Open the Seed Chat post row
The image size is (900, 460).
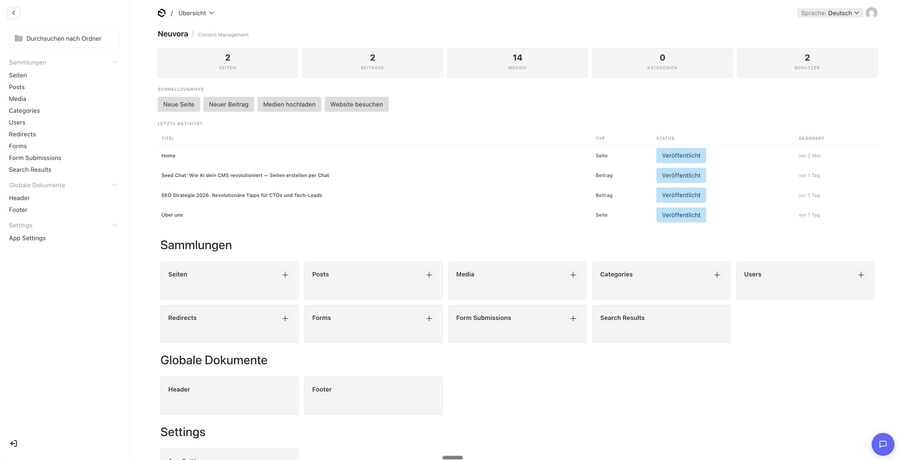coord(517,175)
